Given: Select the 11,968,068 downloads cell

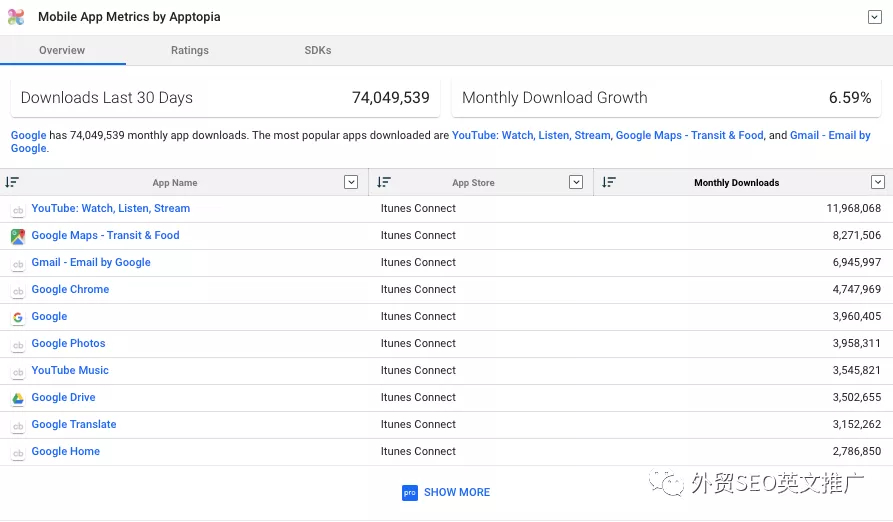Looking at the screenshot, I should (x=854, y=208).
